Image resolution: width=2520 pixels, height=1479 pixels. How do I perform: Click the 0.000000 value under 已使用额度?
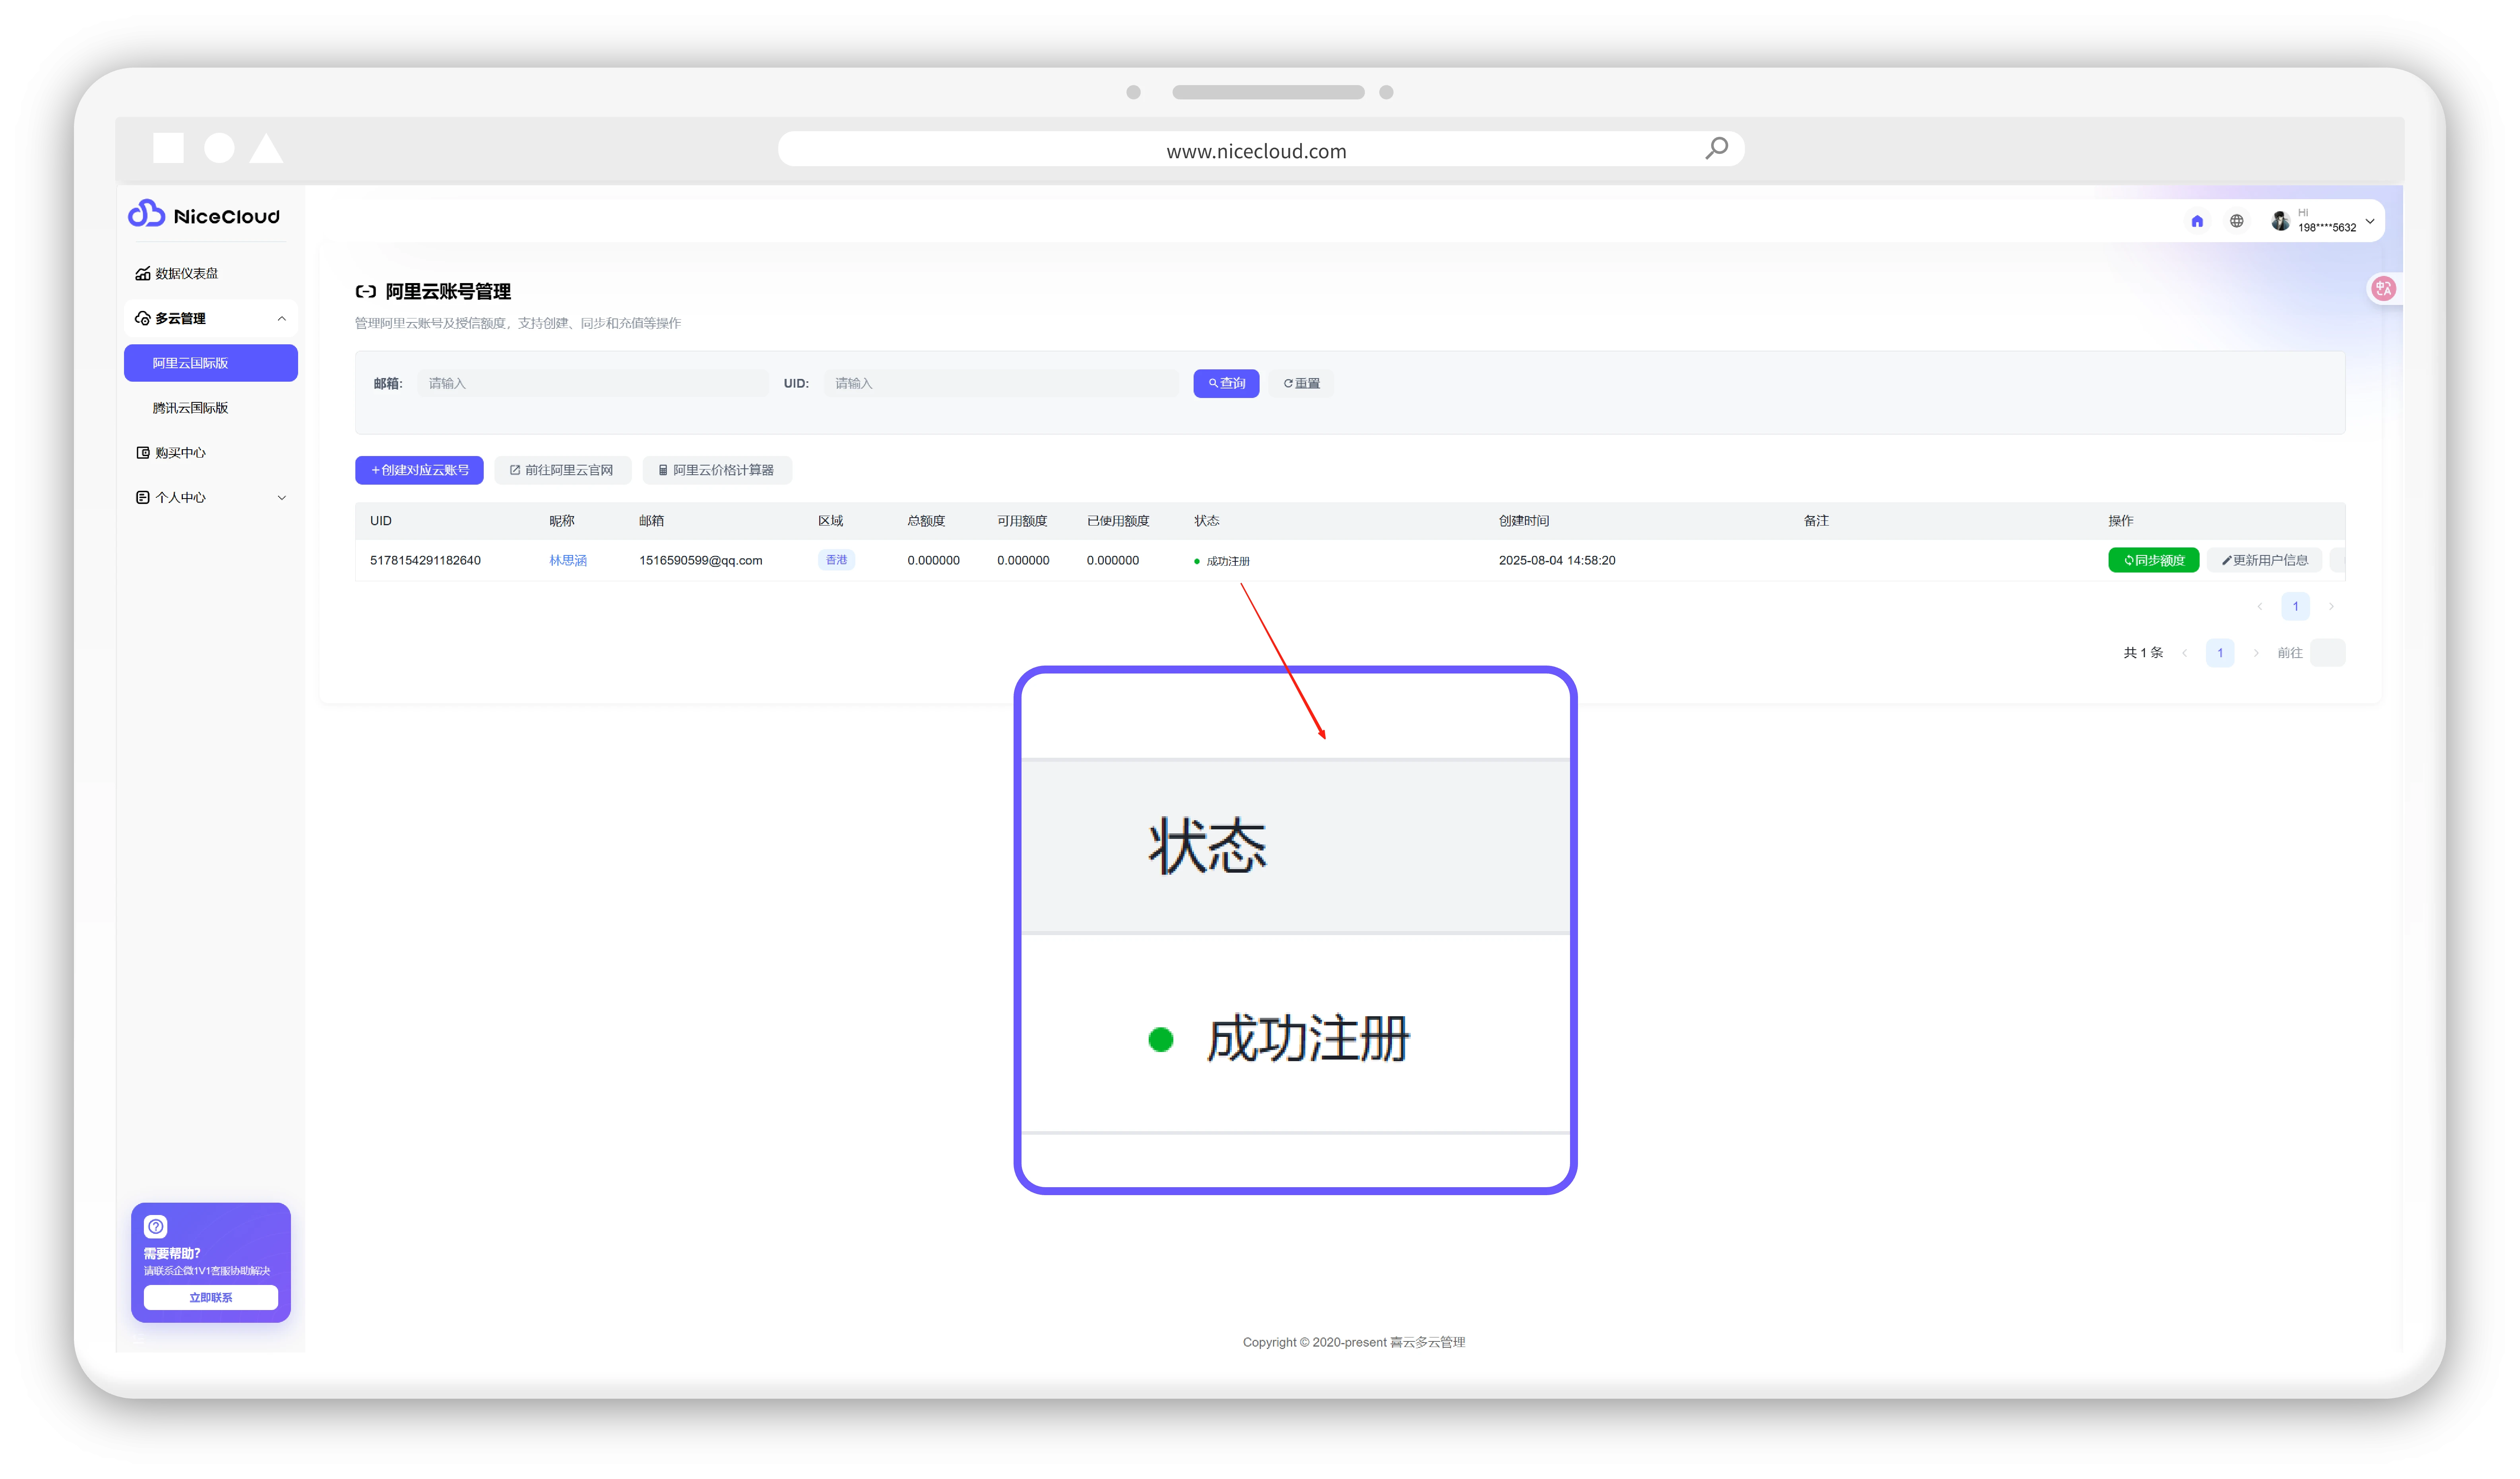(x=1112, y=560)
